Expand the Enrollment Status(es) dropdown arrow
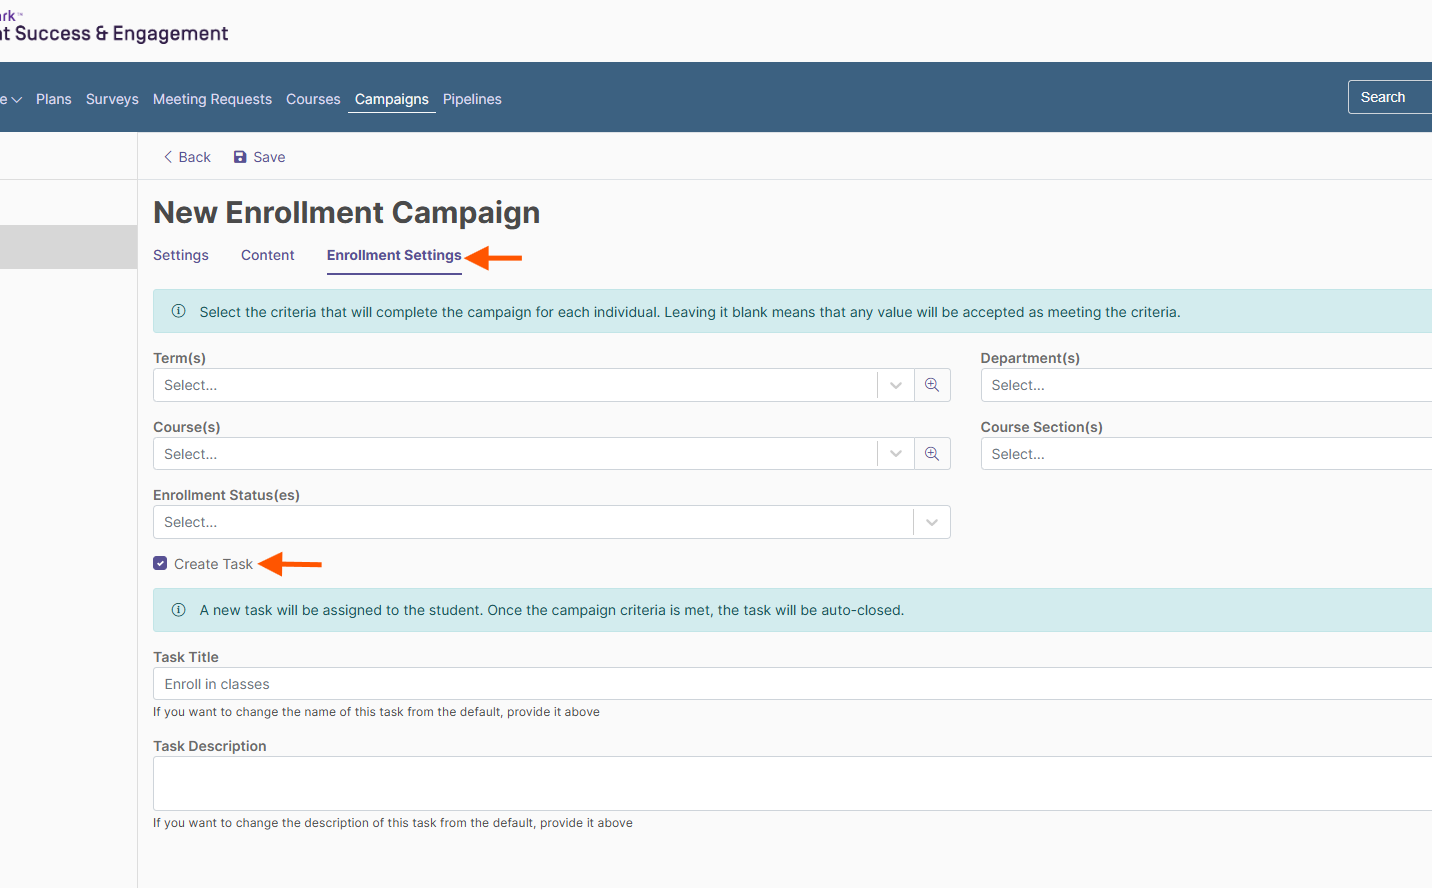The image size is (1432, 888). pos(932,522)
